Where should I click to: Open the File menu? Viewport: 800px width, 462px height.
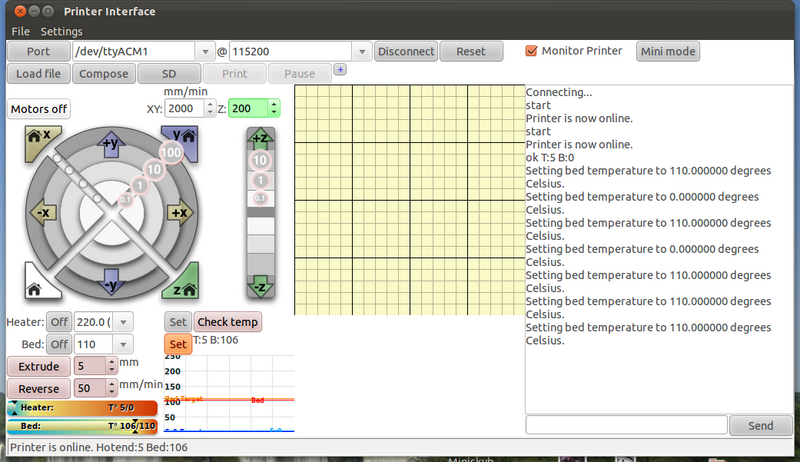[21, 32]
